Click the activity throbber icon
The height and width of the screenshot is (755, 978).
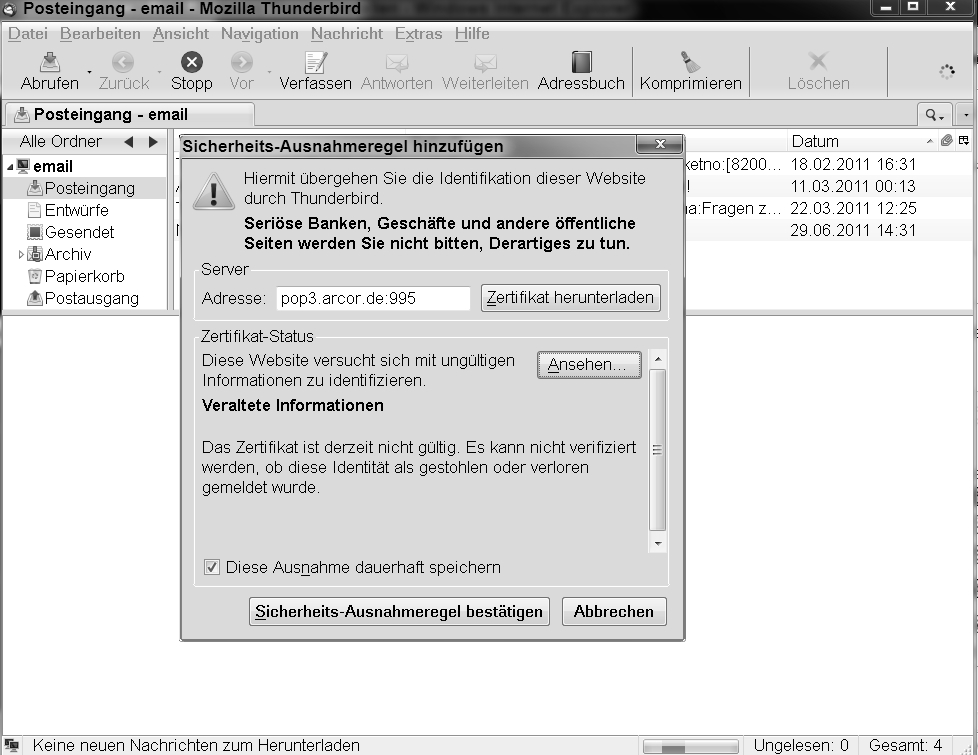(947, 72)
